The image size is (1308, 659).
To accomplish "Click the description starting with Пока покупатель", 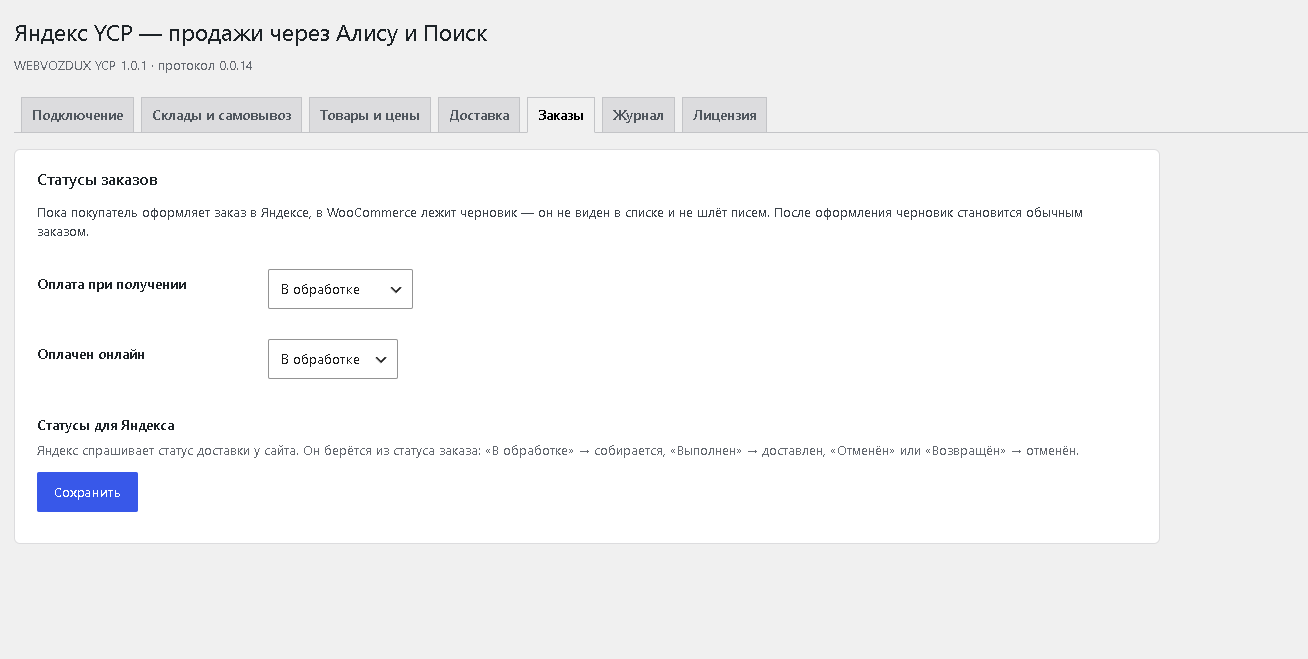I will pos(560,222).
